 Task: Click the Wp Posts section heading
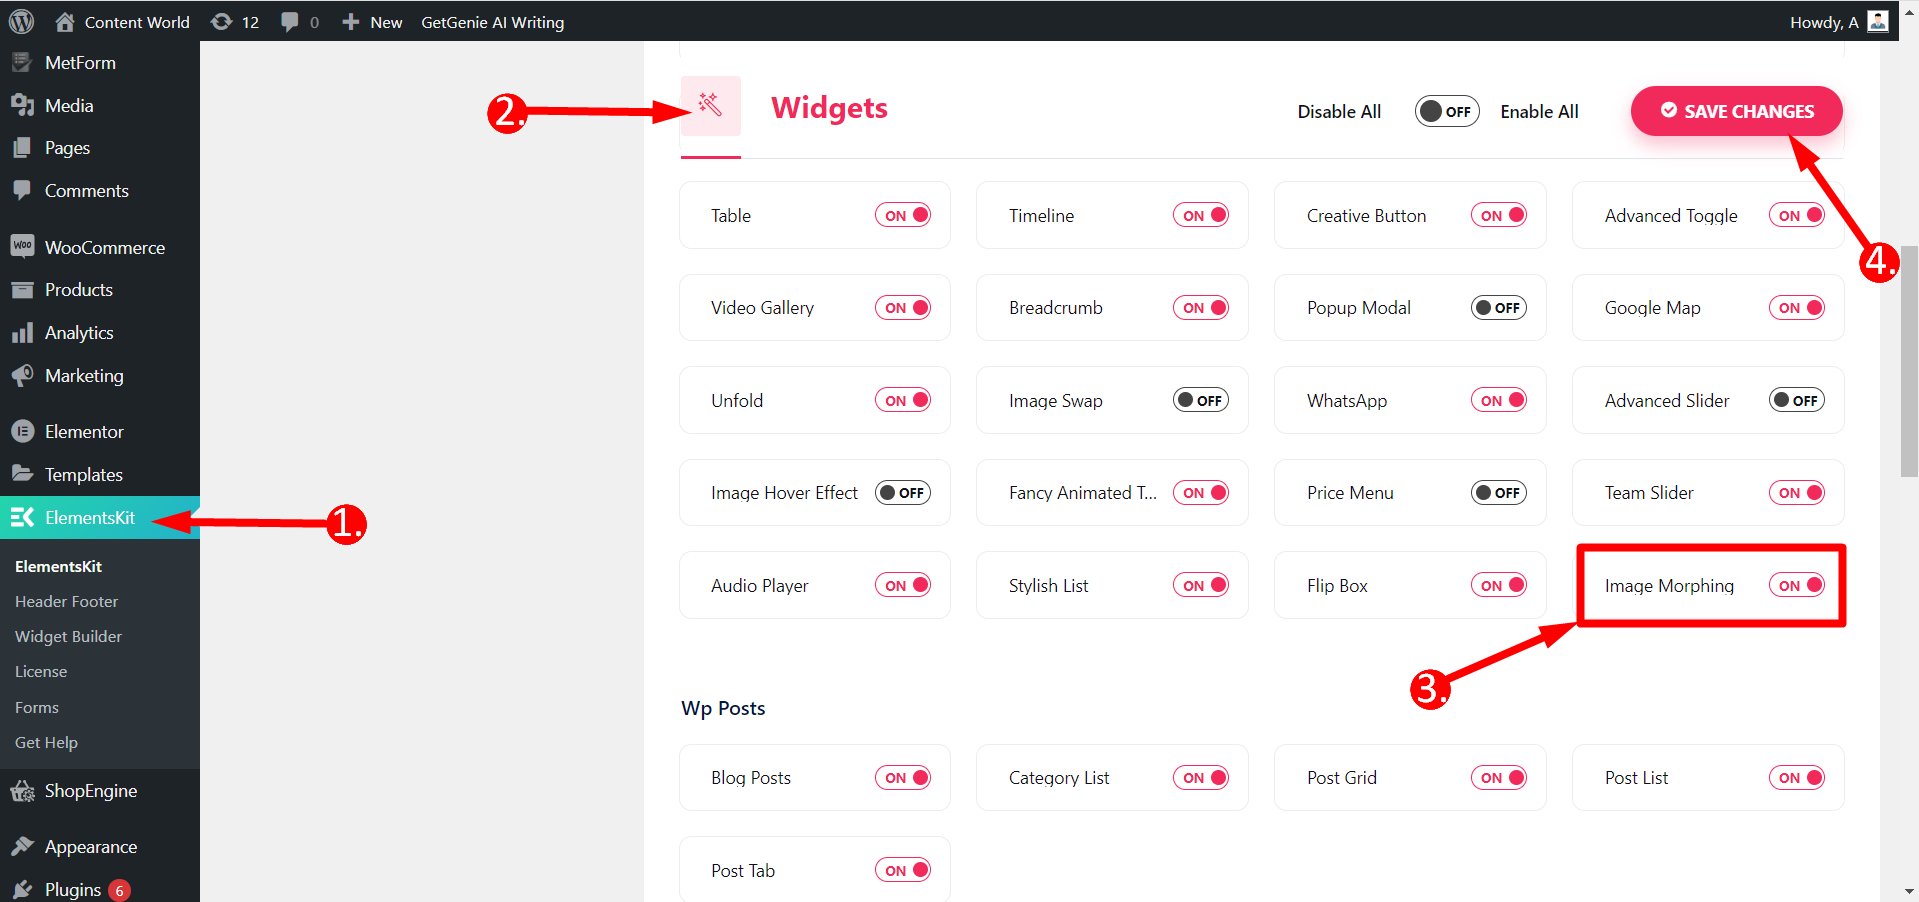(723, 708)
